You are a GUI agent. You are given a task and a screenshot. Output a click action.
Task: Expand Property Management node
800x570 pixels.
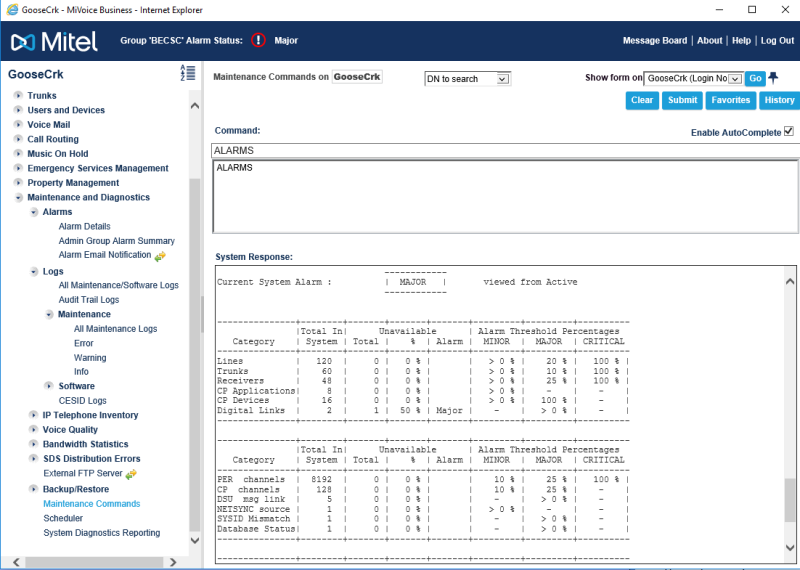coord(18,183)
